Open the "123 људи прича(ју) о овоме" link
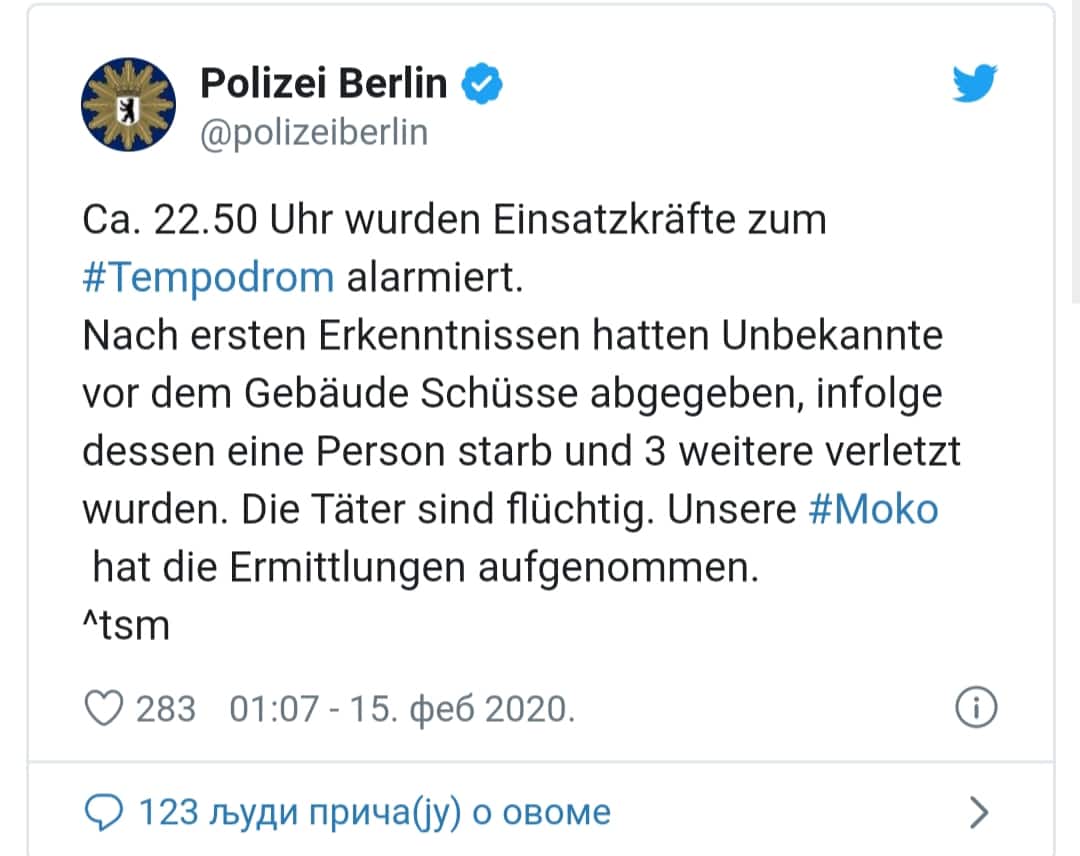1080x856 pixels. (x=374, y=811)
